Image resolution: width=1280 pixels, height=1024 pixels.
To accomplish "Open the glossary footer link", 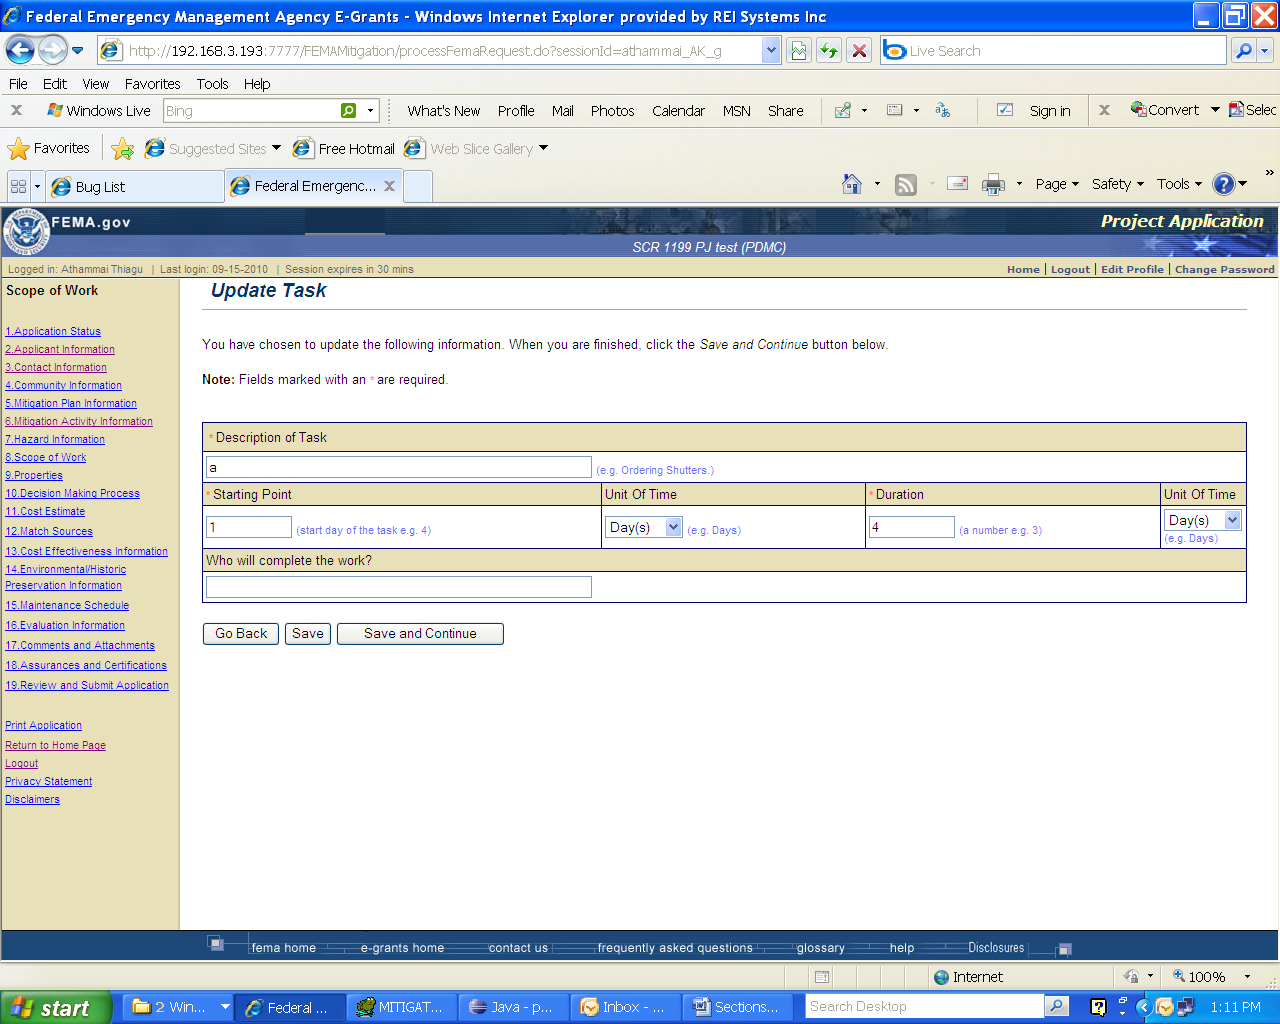I will point(821,948).
